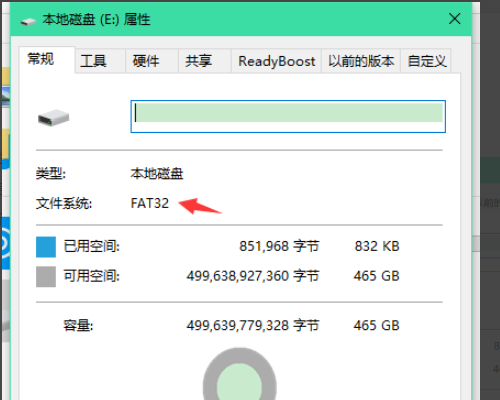Select the 共享 tab

tap(204, 61)
